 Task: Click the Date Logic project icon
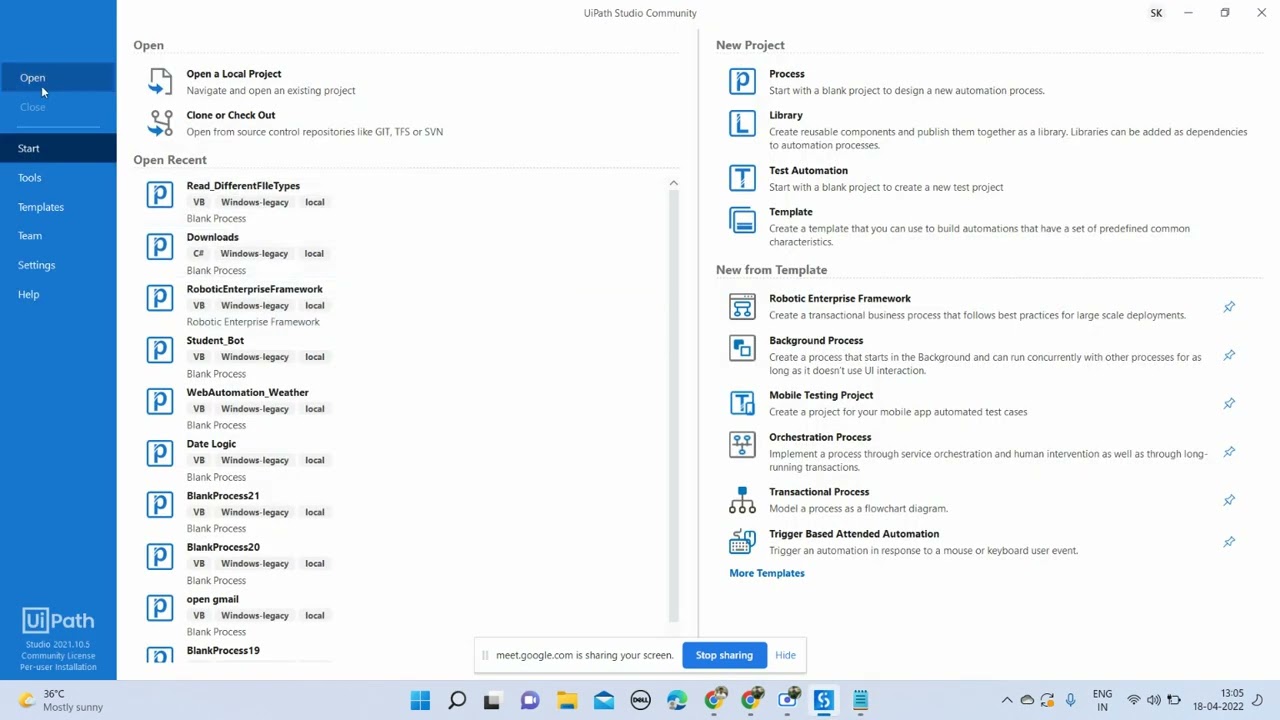pyautogui.click(x=160, y=453)
